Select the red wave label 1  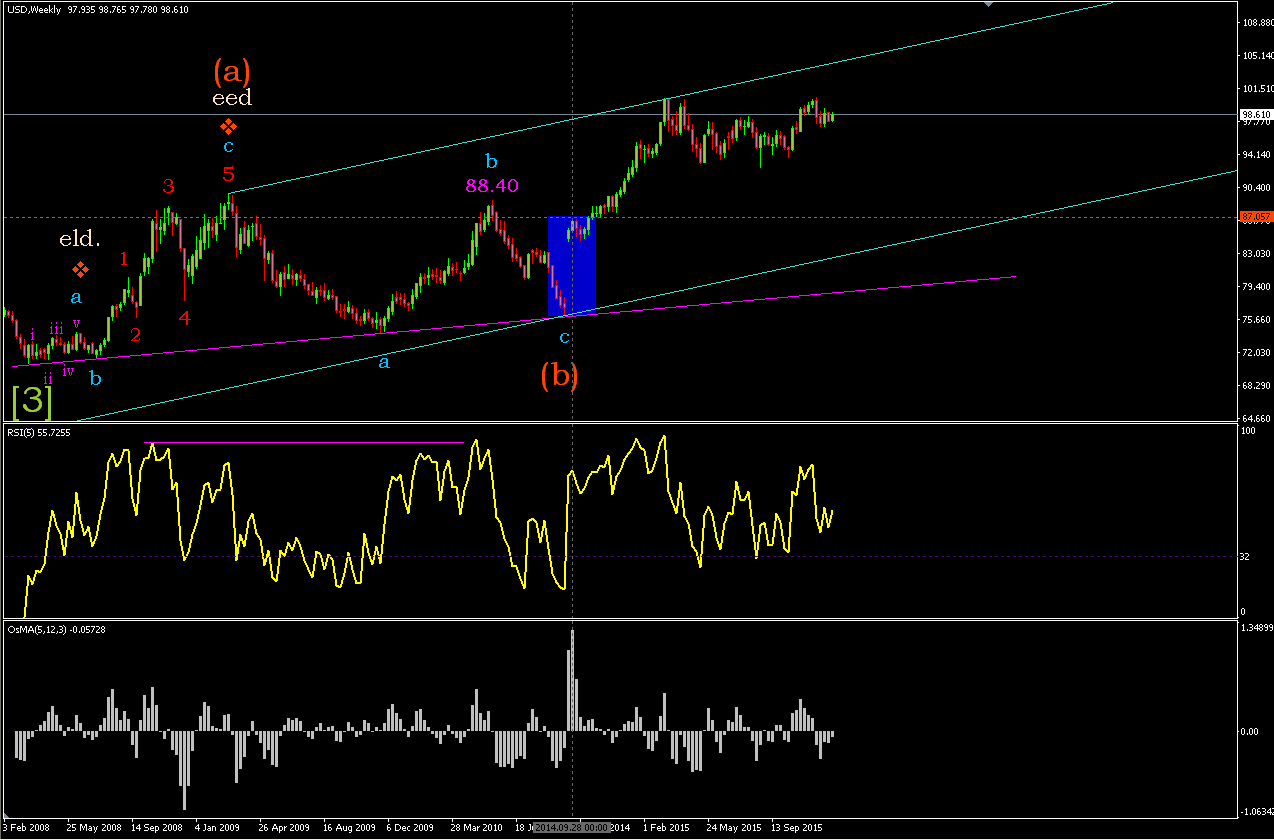coord(124,259)
